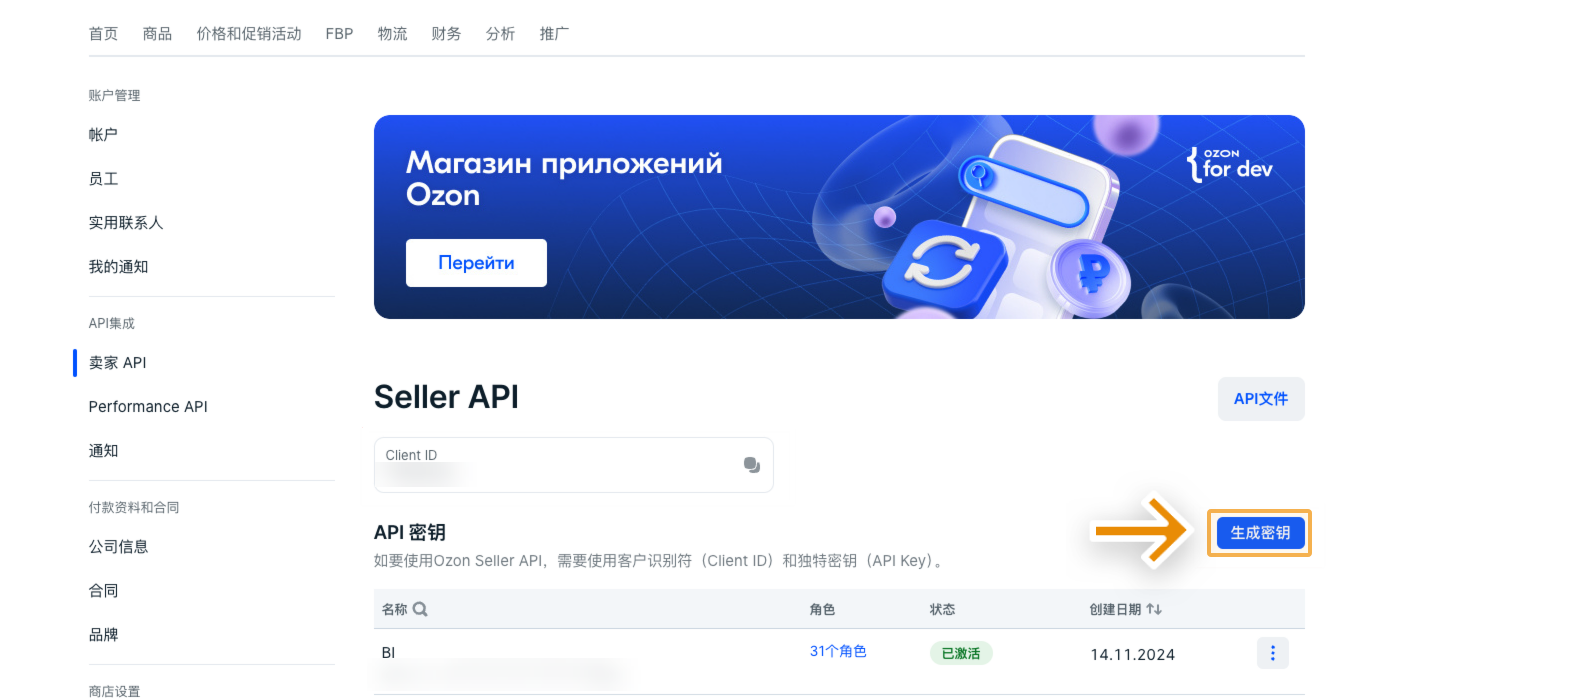Go to 员工 in sidebar

pyautogui.click(x=103, y=179)
